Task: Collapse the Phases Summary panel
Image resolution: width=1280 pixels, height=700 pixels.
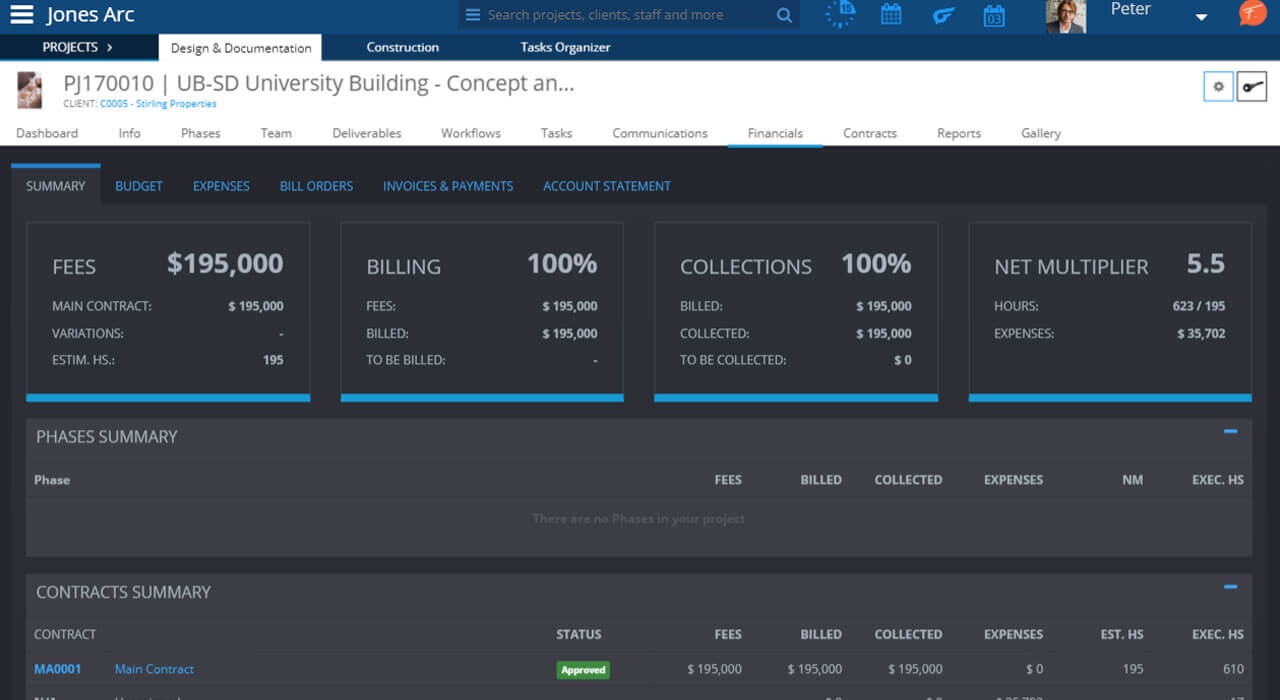Action: 1230,432
